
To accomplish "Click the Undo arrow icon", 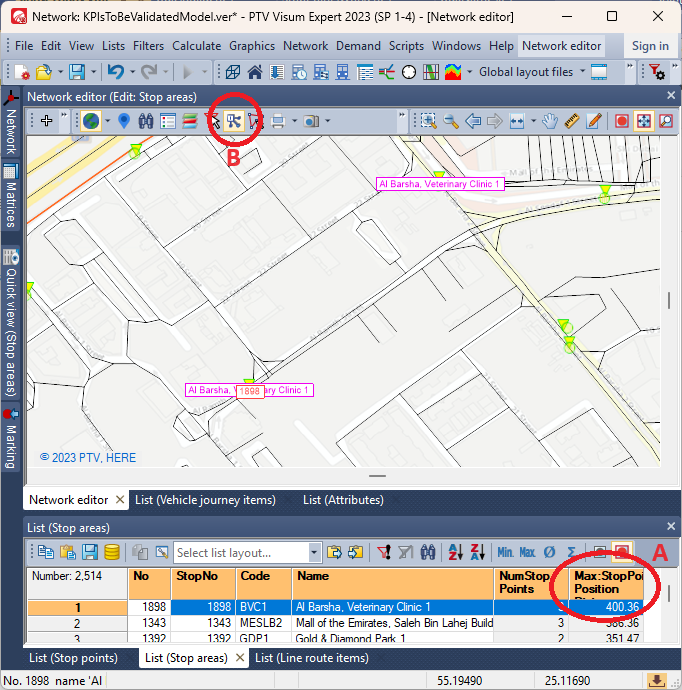I will pos(115,72).
